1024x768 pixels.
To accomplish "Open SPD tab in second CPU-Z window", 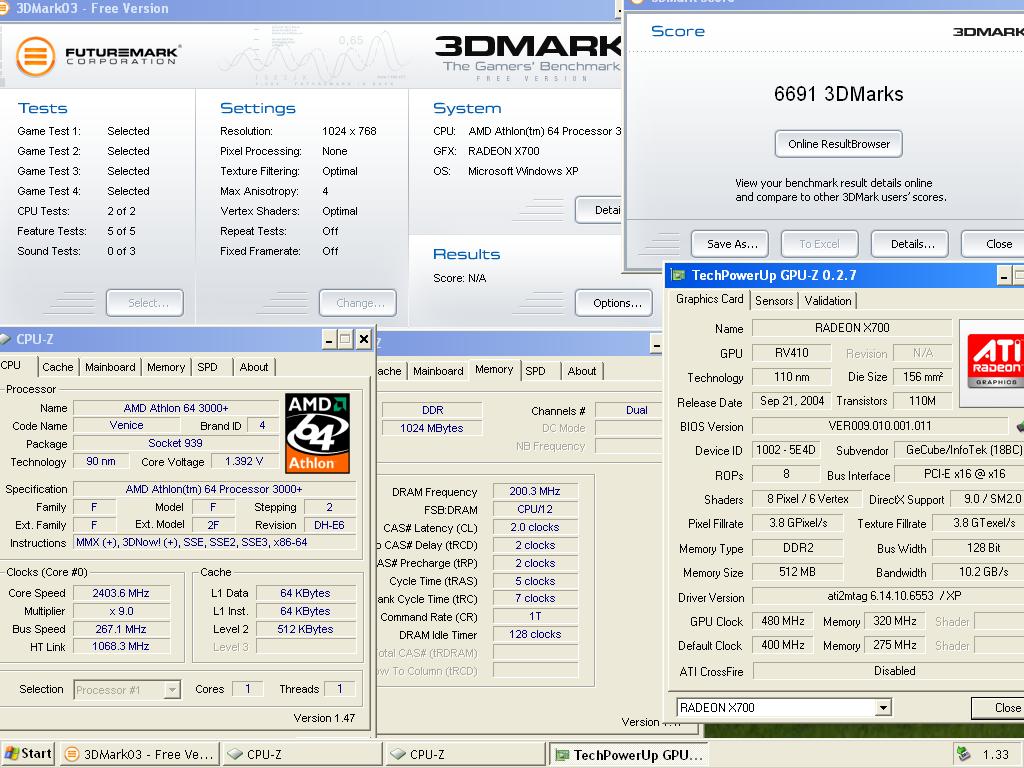I will coord(536,371).
